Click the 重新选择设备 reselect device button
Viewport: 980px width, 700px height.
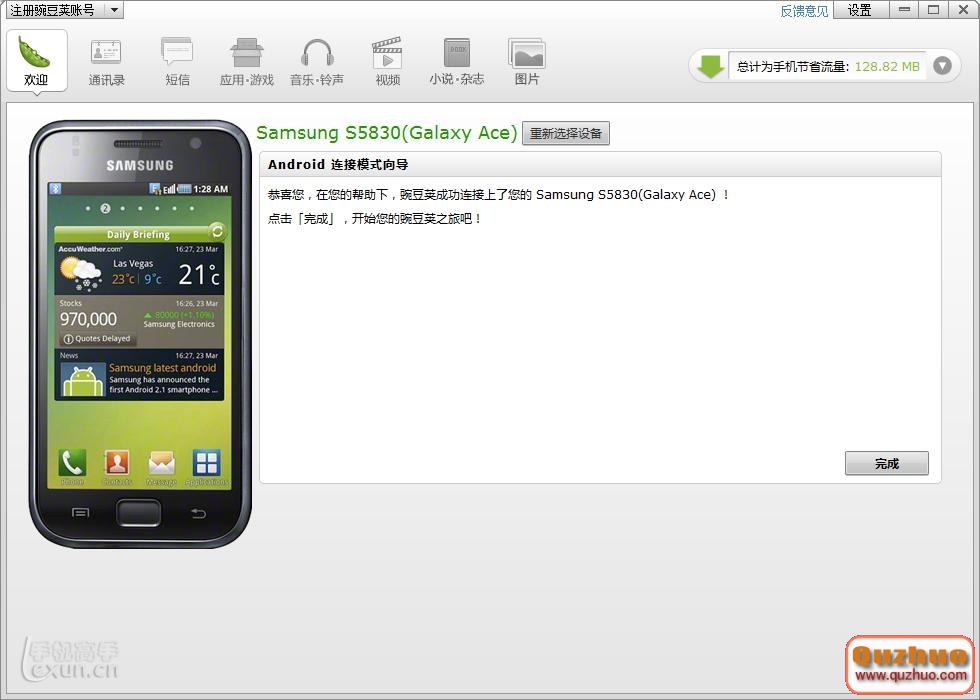tap(566, 133)
